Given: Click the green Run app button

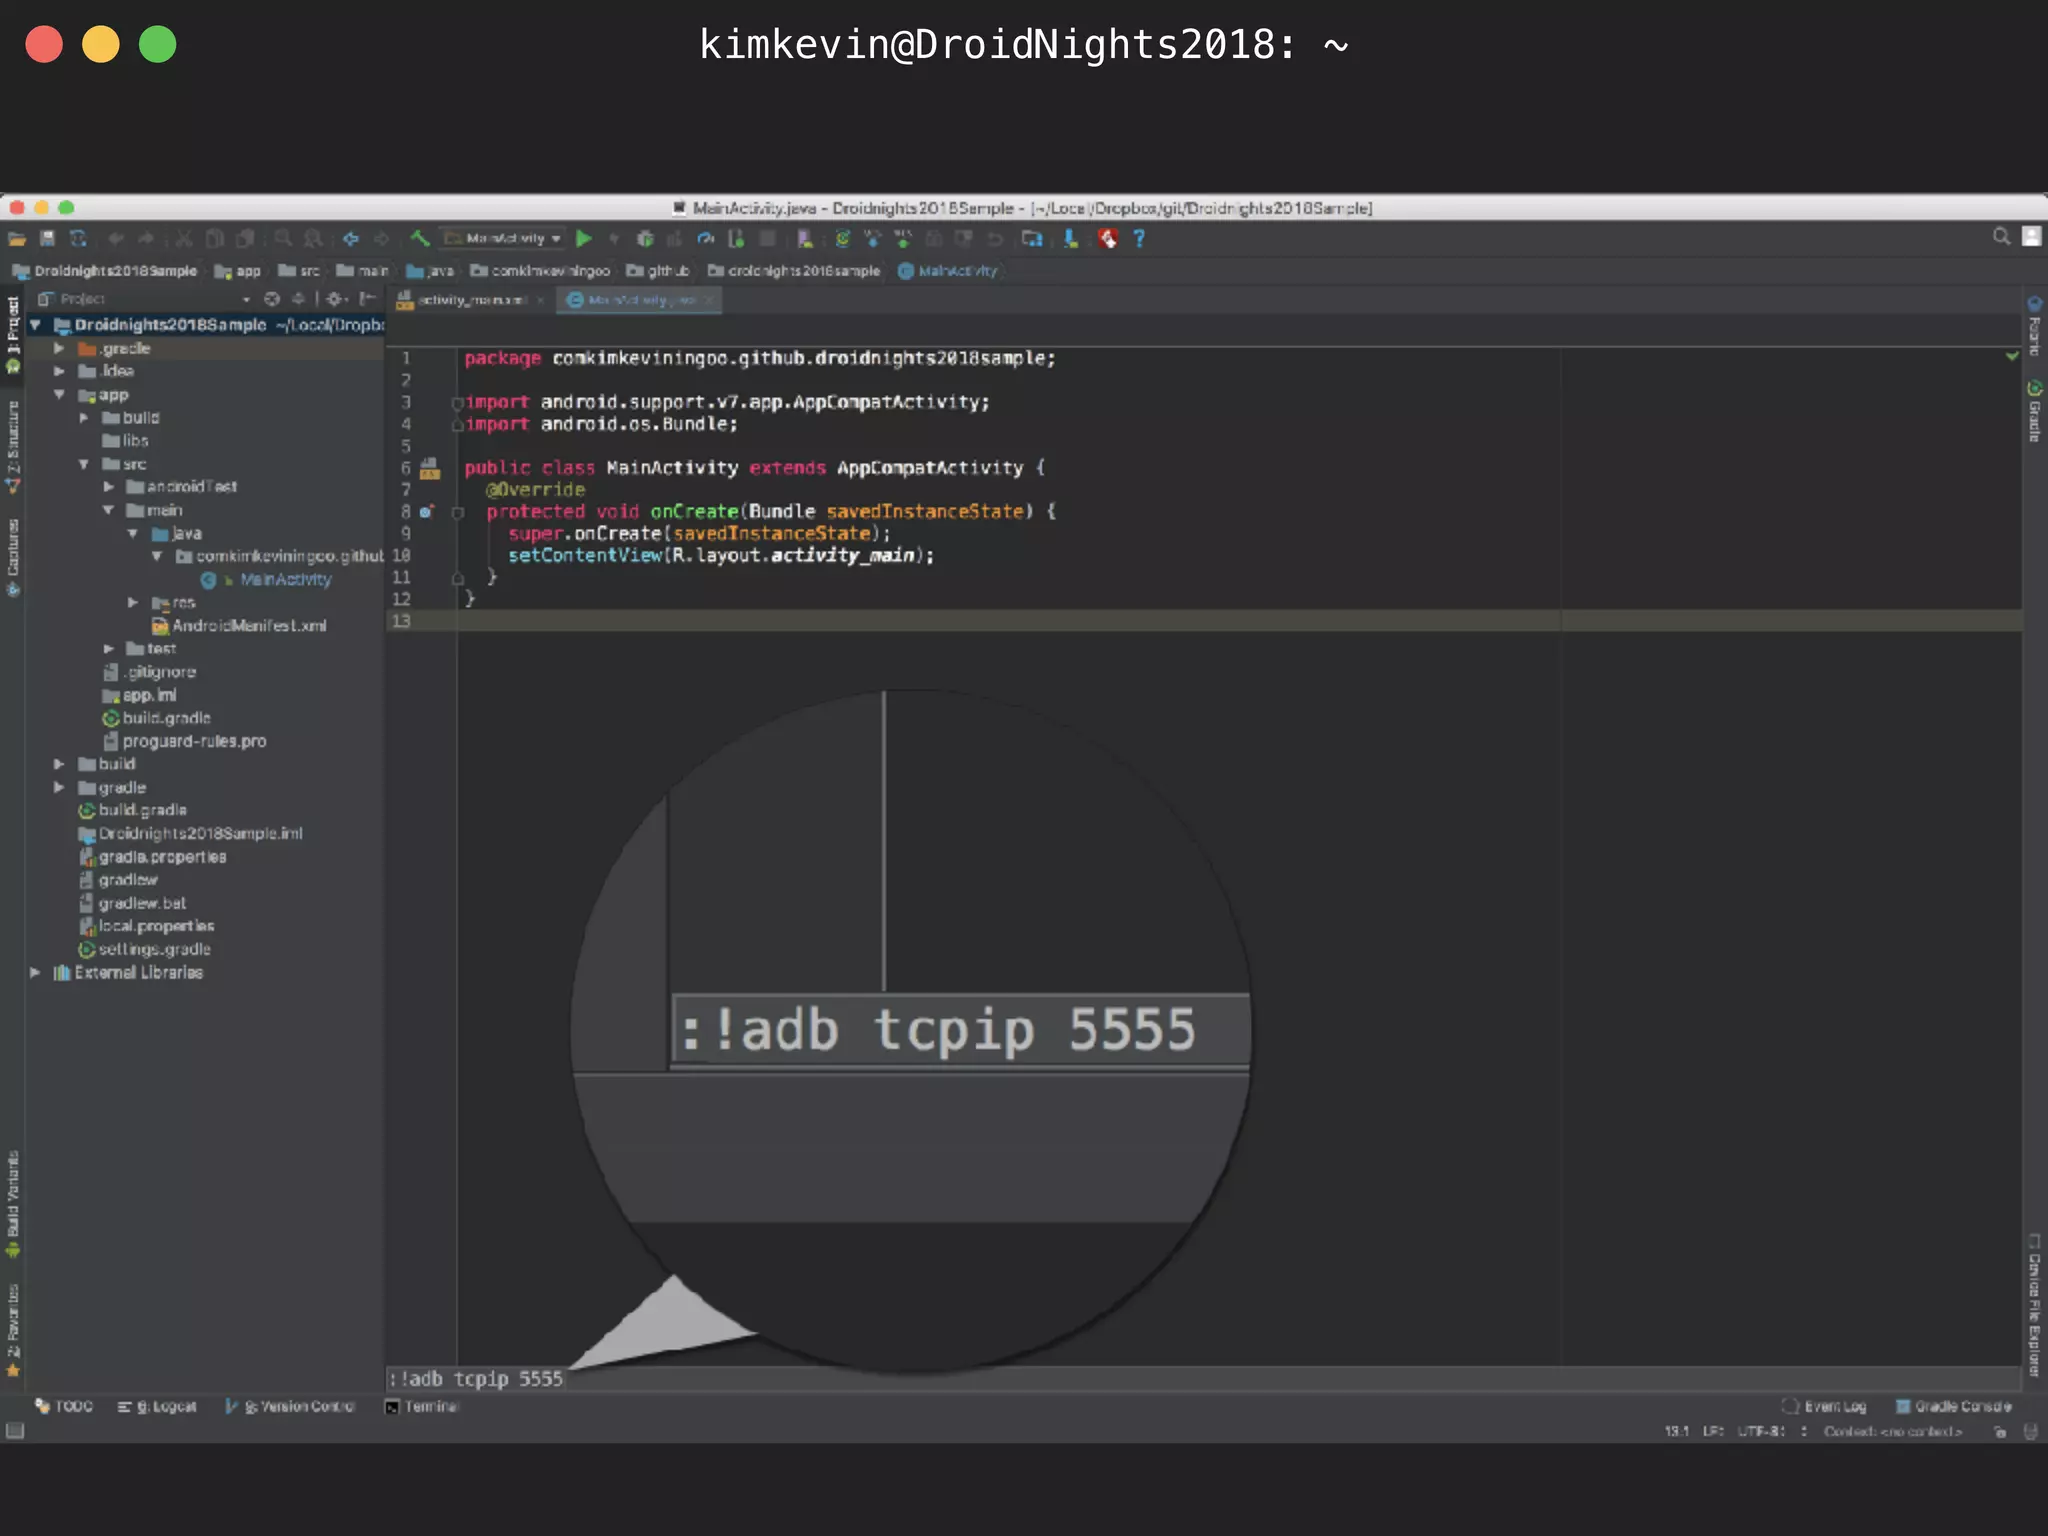Looking at the screenshot, I should click(x=585, y=238).
